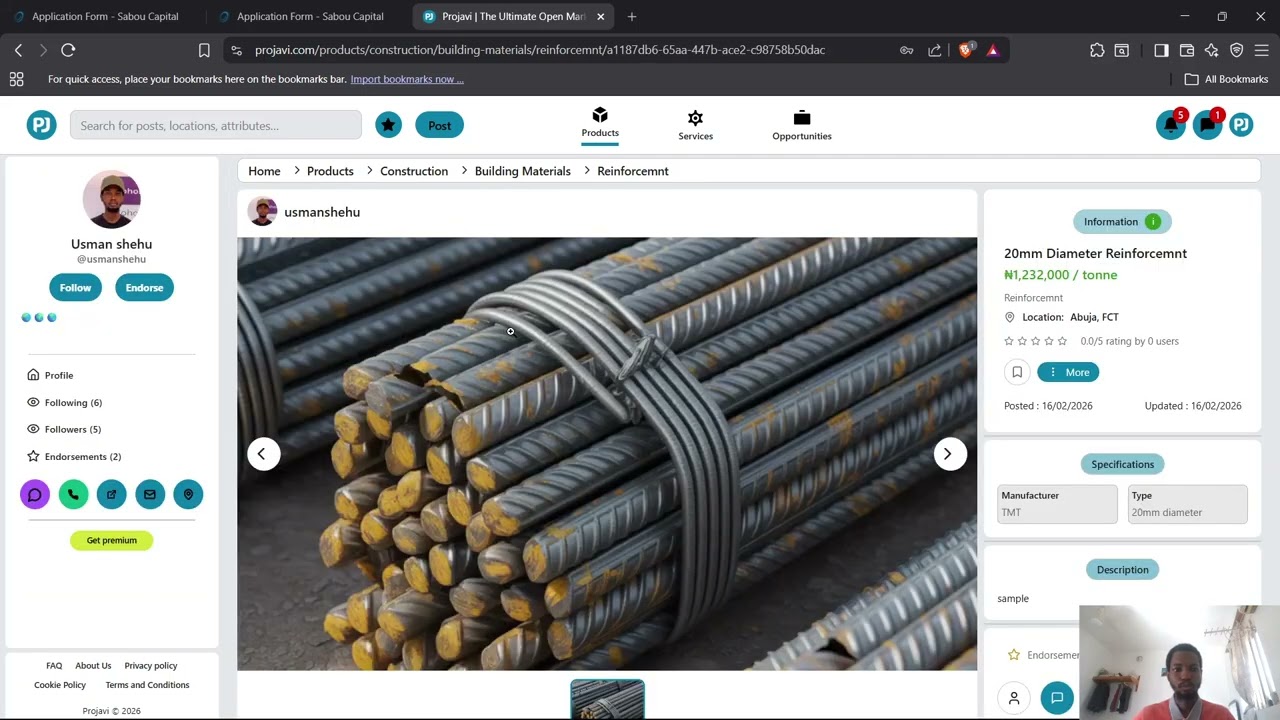Switch to first Application Form browser tab

[104, 16]
